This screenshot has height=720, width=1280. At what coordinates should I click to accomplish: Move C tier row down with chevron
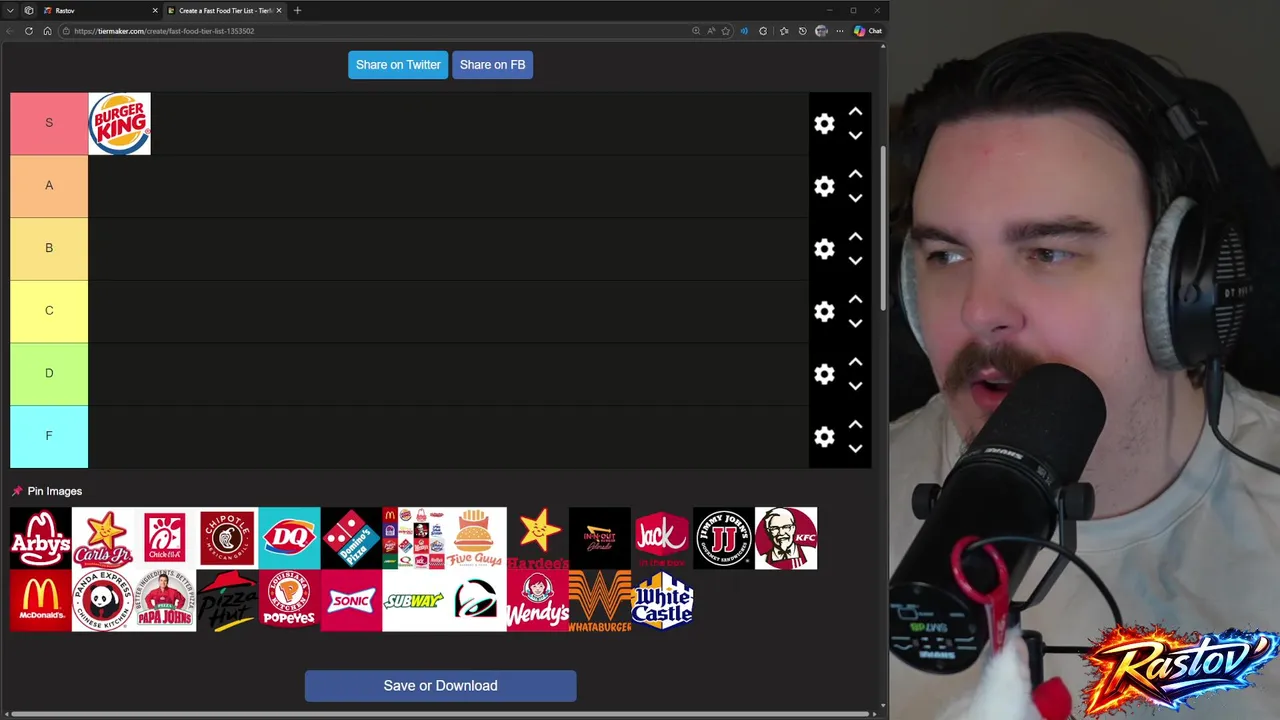click(855, 324)
